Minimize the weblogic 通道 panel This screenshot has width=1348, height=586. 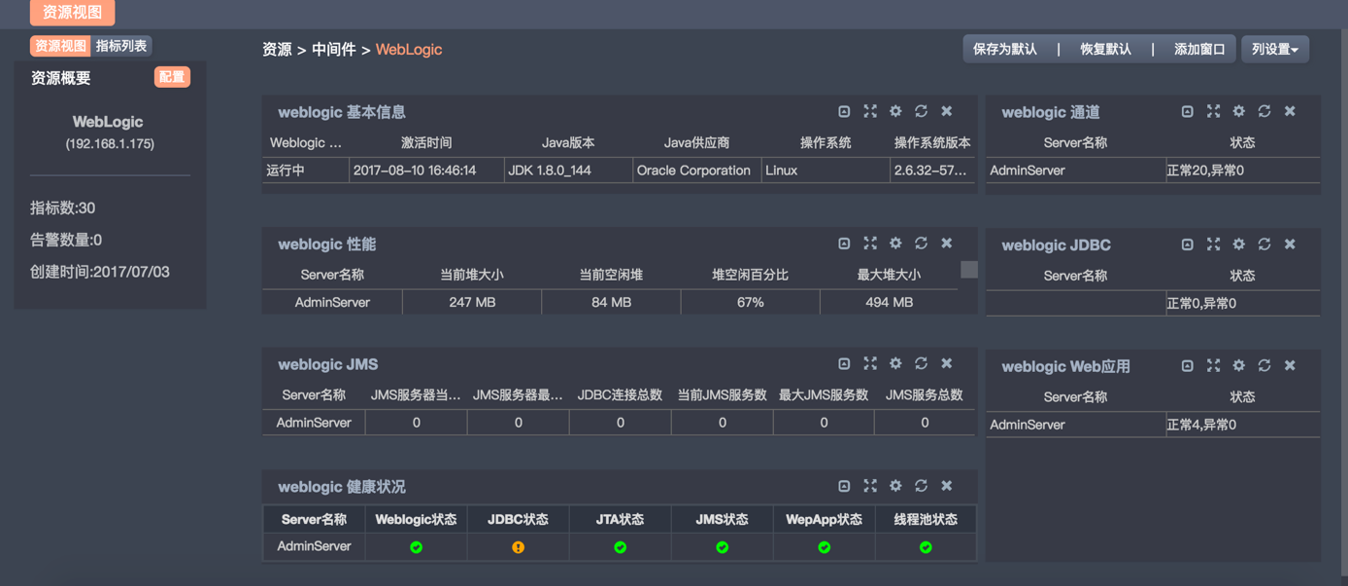point(1187,111)
